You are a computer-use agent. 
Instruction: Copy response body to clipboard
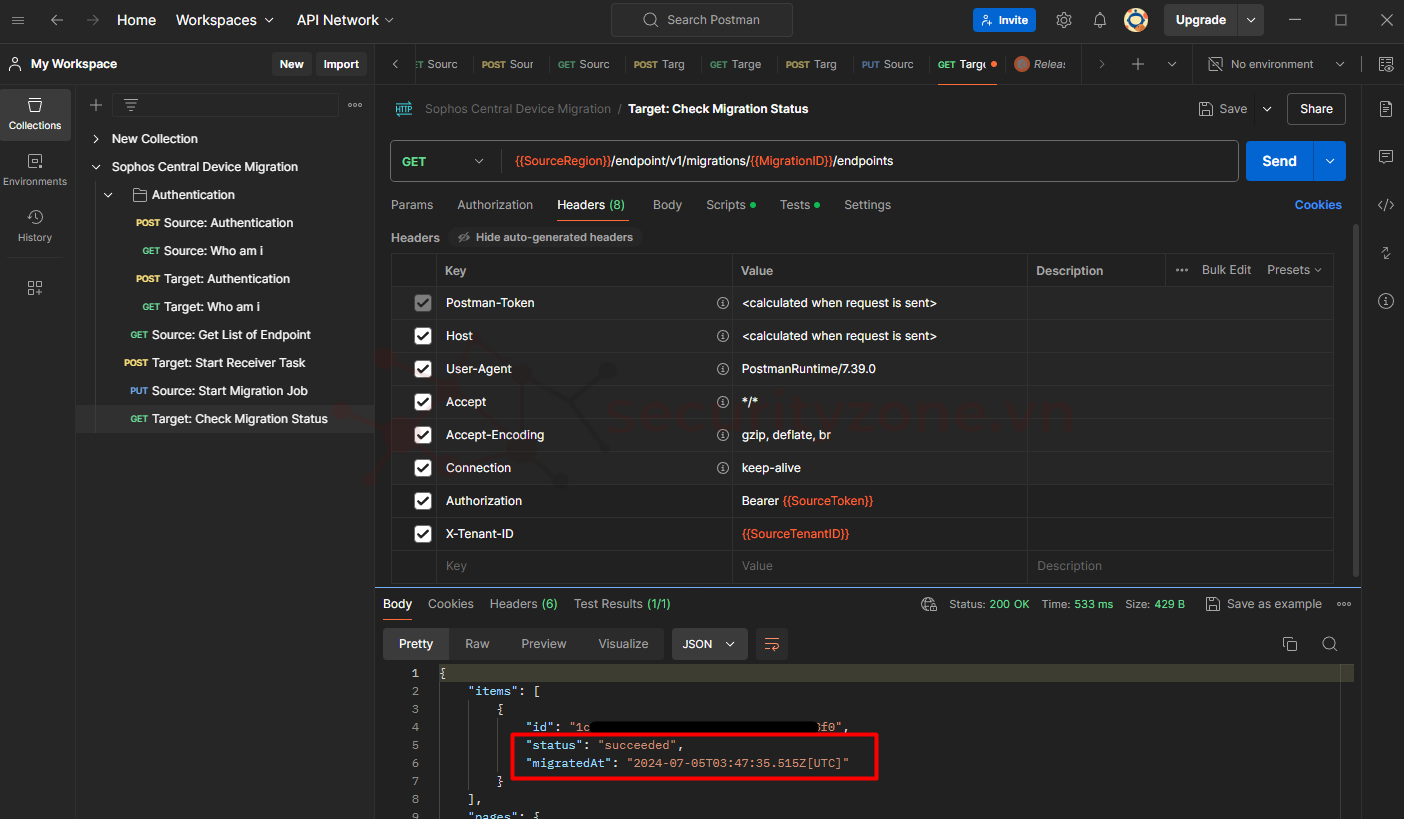[x=1290, y=644]
